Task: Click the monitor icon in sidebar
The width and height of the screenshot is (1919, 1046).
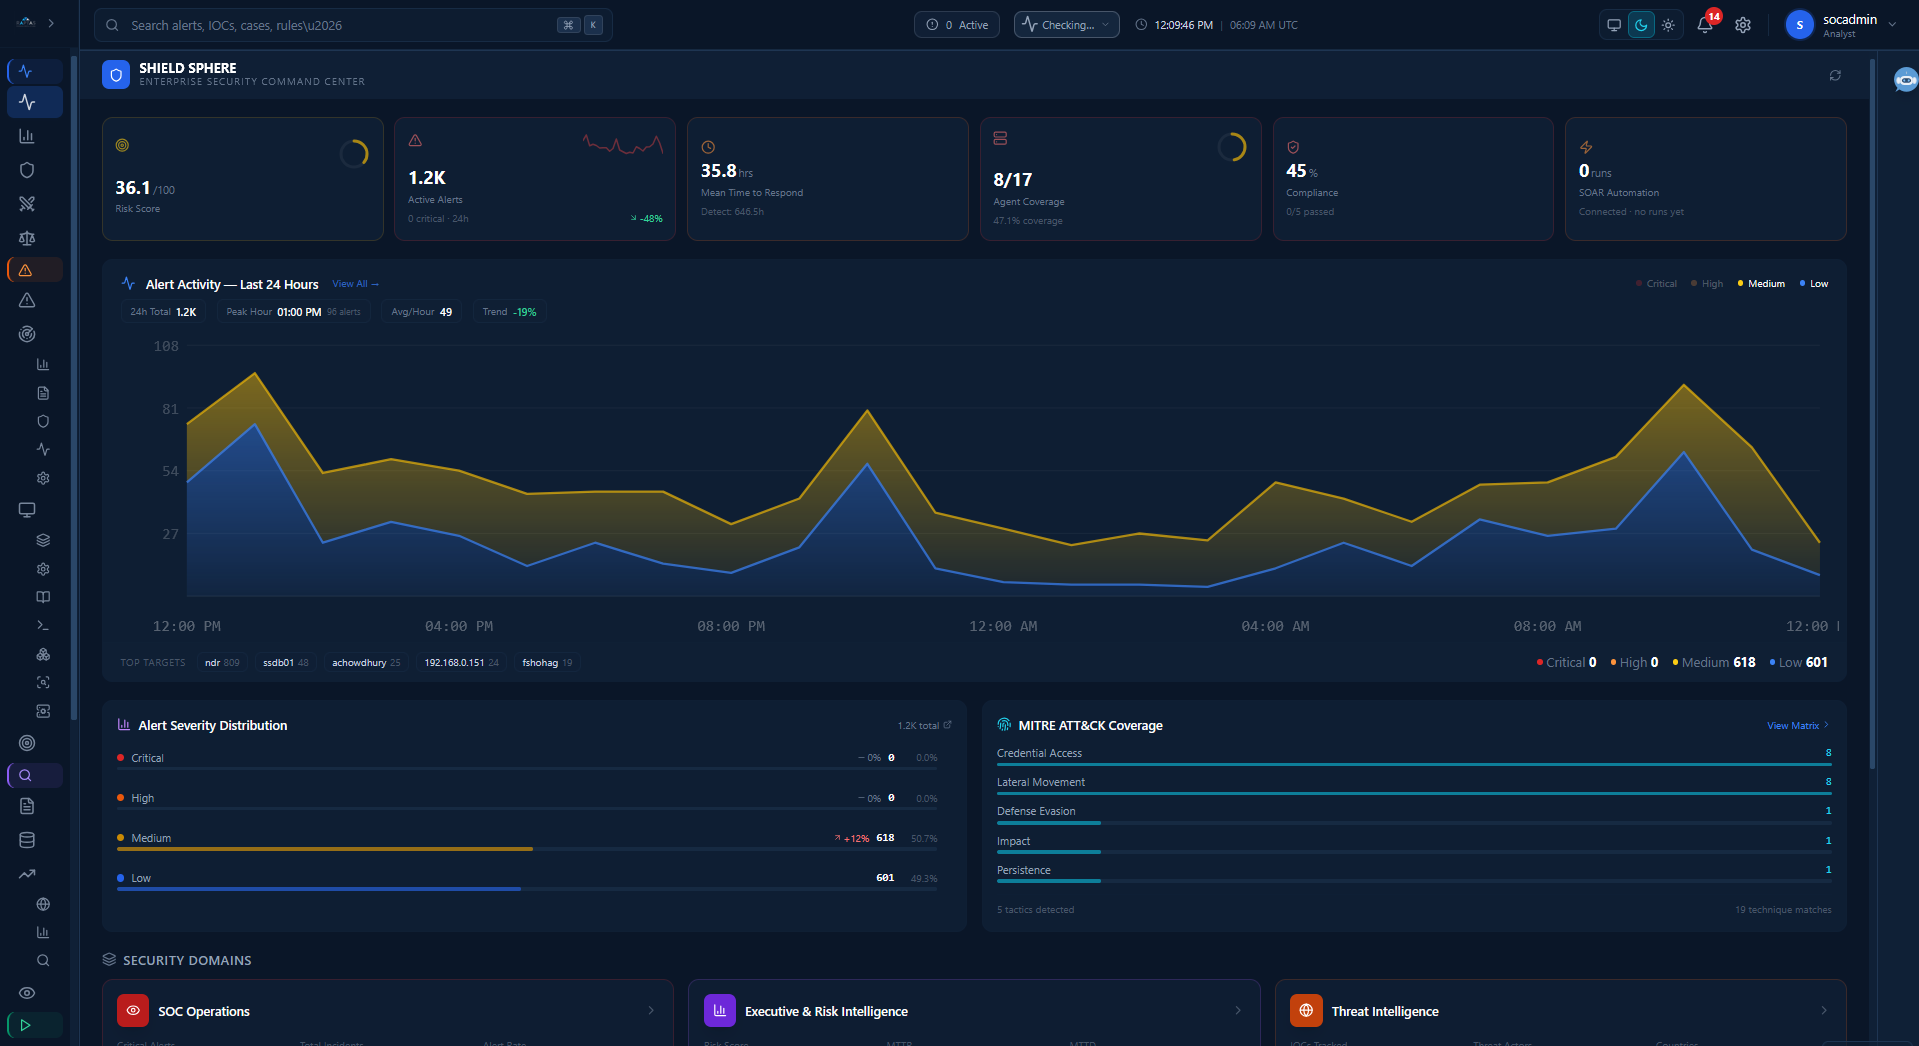Action: click(27, 510)
